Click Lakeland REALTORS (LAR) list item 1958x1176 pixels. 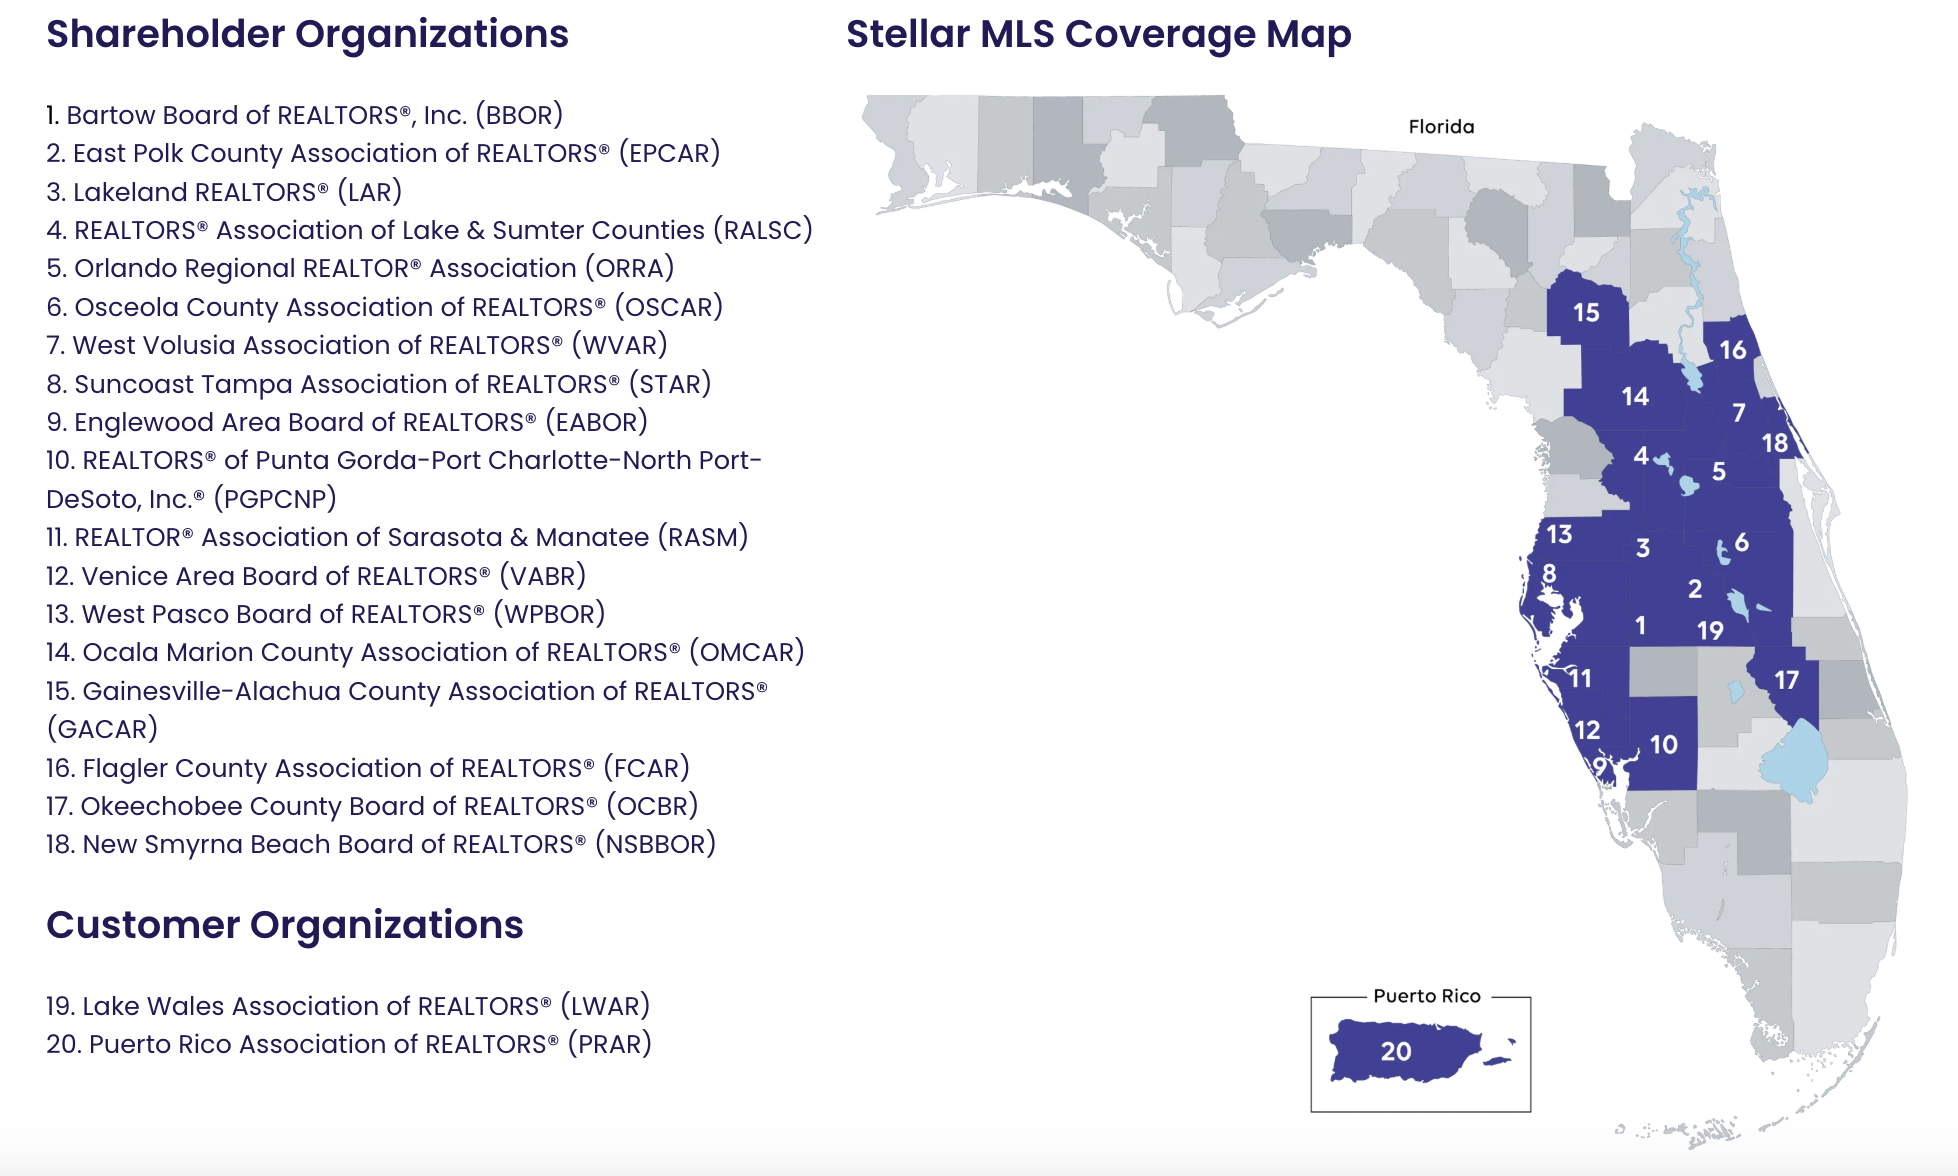coord(224,192)
